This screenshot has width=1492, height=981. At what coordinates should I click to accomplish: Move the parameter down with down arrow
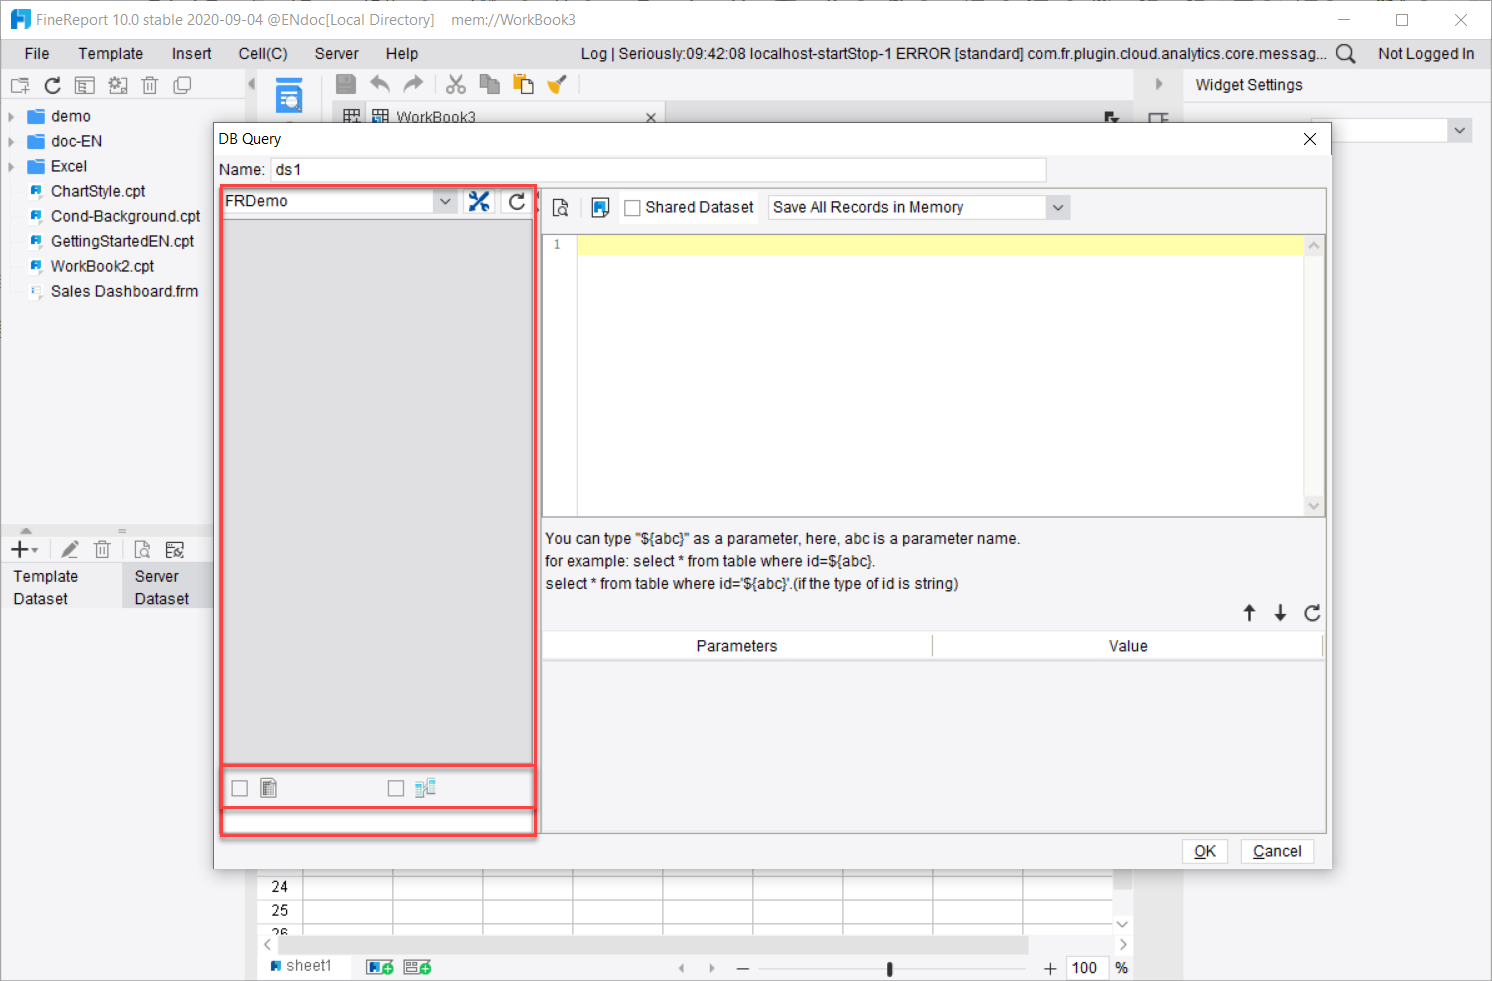pyautogui.click(x=1280, y=613)
